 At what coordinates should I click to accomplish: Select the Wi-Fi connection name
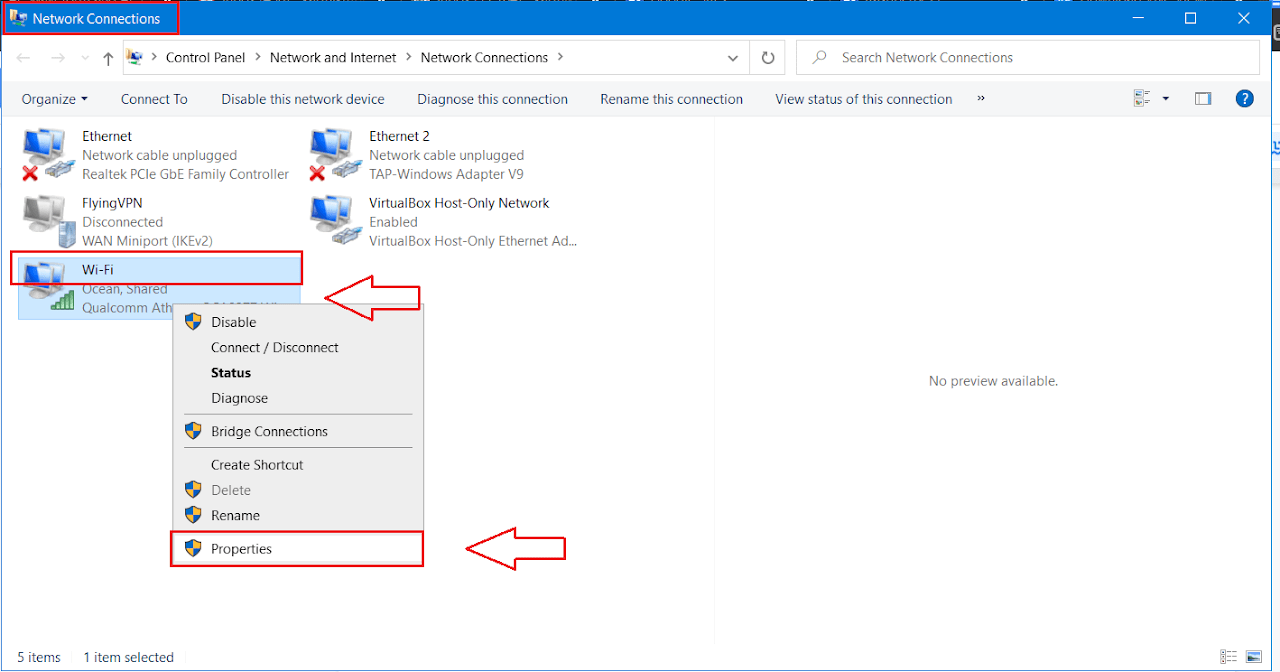pyautogui.click(x=97, y=270)
